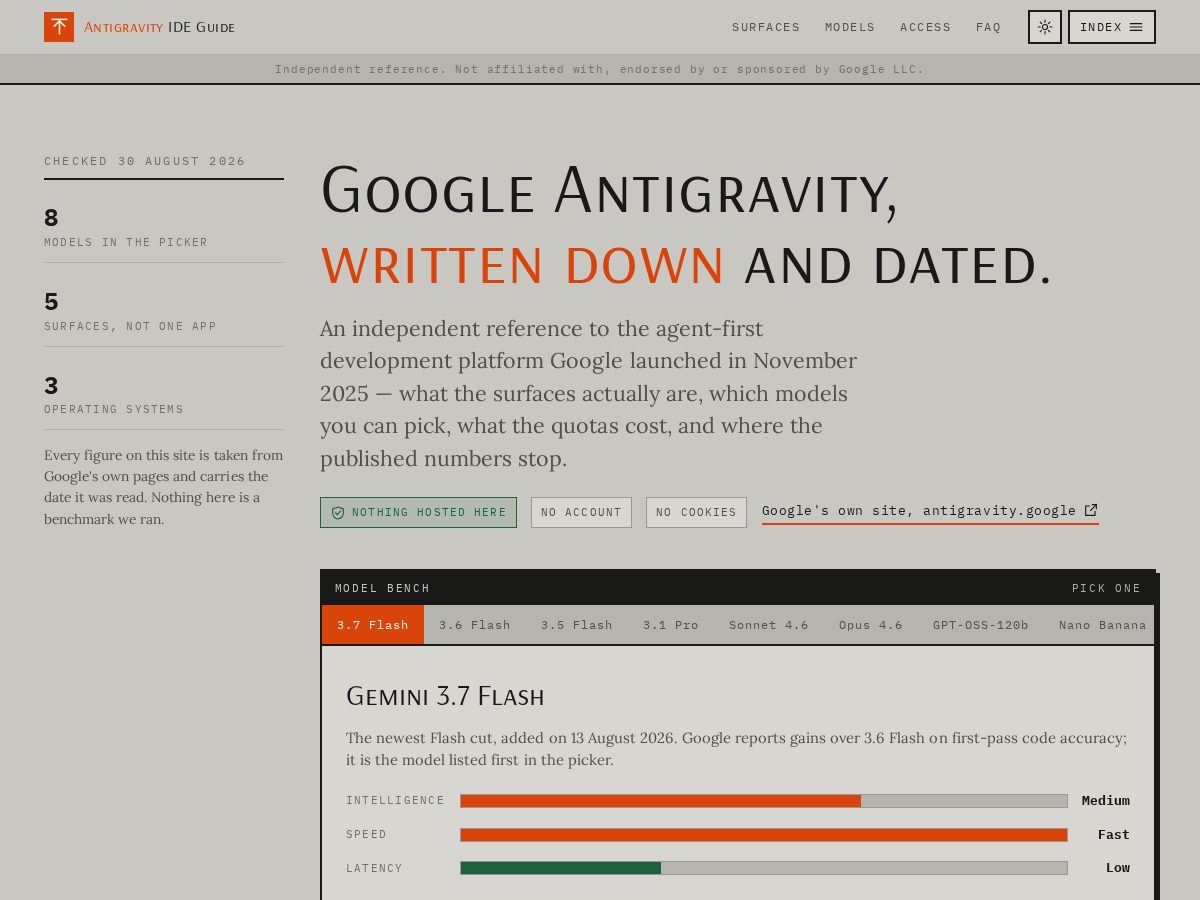Select the Opus 4.6 tab

point(871,625)
